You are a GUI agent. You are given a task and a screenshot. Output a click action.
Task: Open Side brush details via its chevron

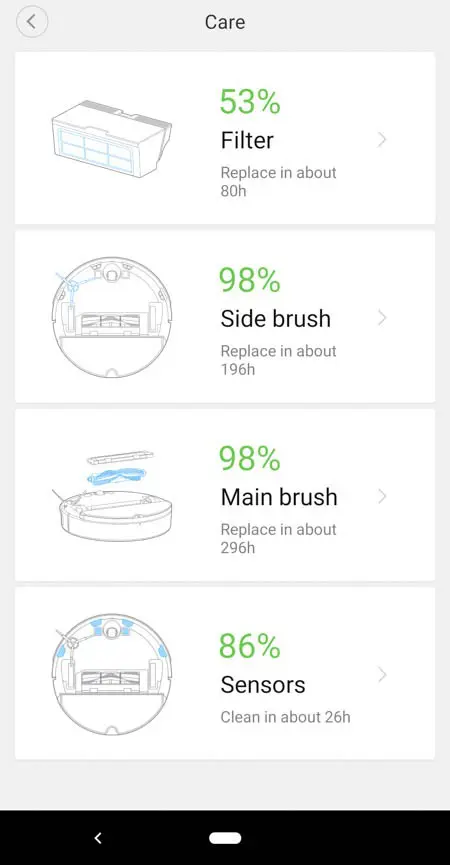(382, 318)
